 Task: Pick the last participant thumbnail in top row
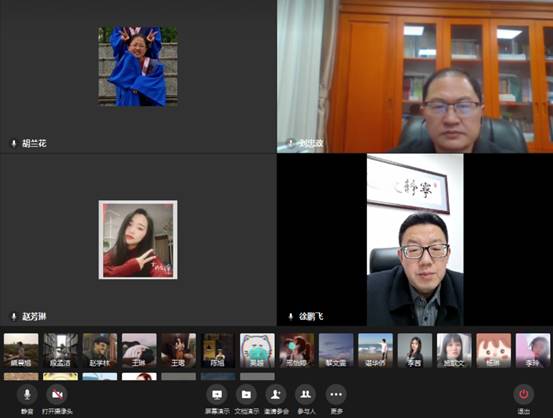[533, 350]
